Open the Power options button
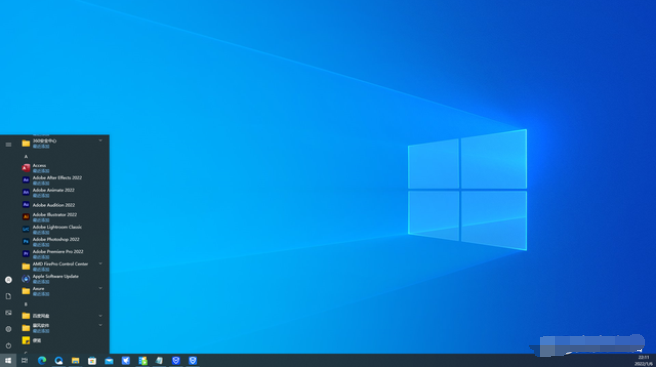657x367 pixels. click(8, 346)
